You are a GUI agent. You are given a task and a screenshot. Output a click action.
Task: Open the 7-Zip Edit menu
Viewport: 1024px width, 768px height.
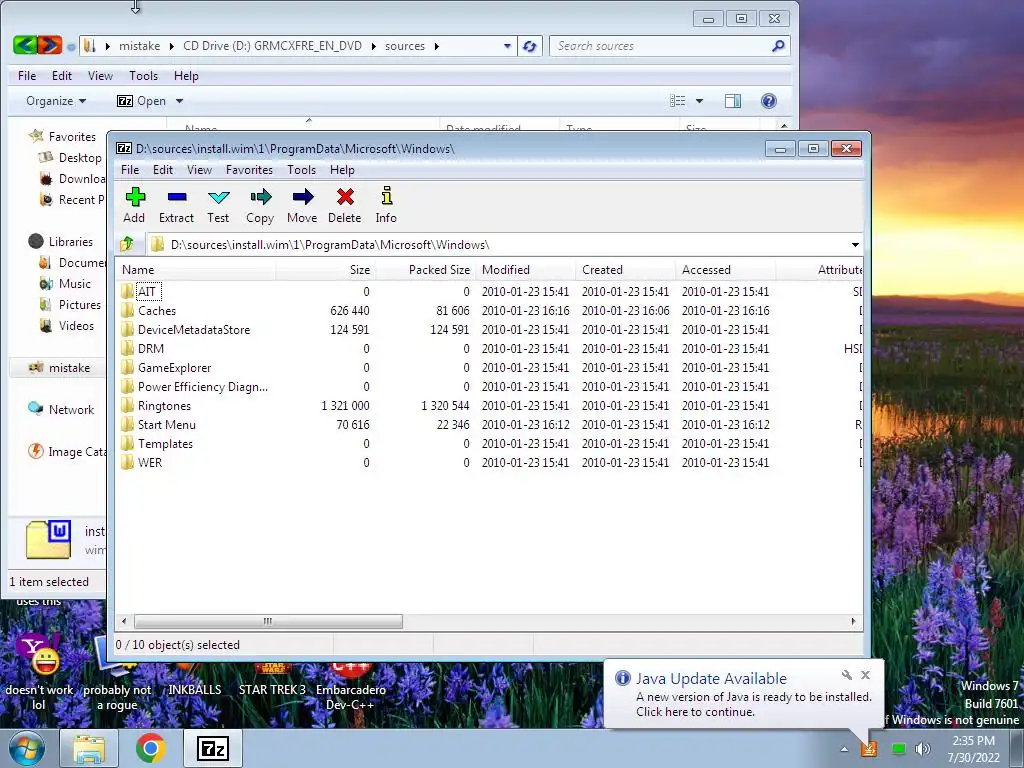point(163,170)
